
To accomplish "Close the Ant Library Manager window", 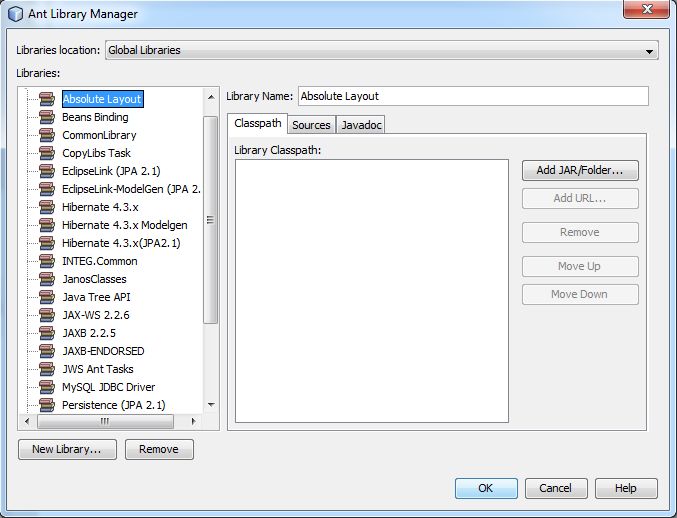I will pyautogui.click(x=646, y=9).
